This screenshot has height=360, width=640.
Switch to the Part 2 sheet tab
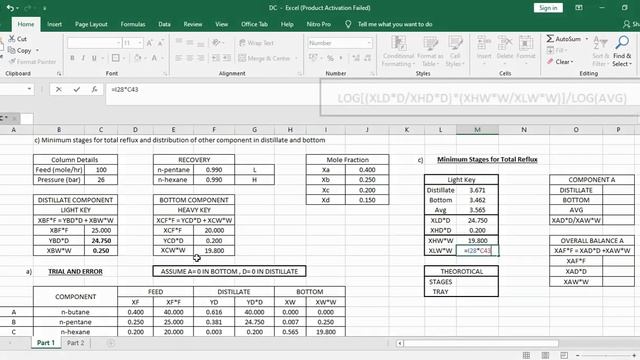coord(76,343)
